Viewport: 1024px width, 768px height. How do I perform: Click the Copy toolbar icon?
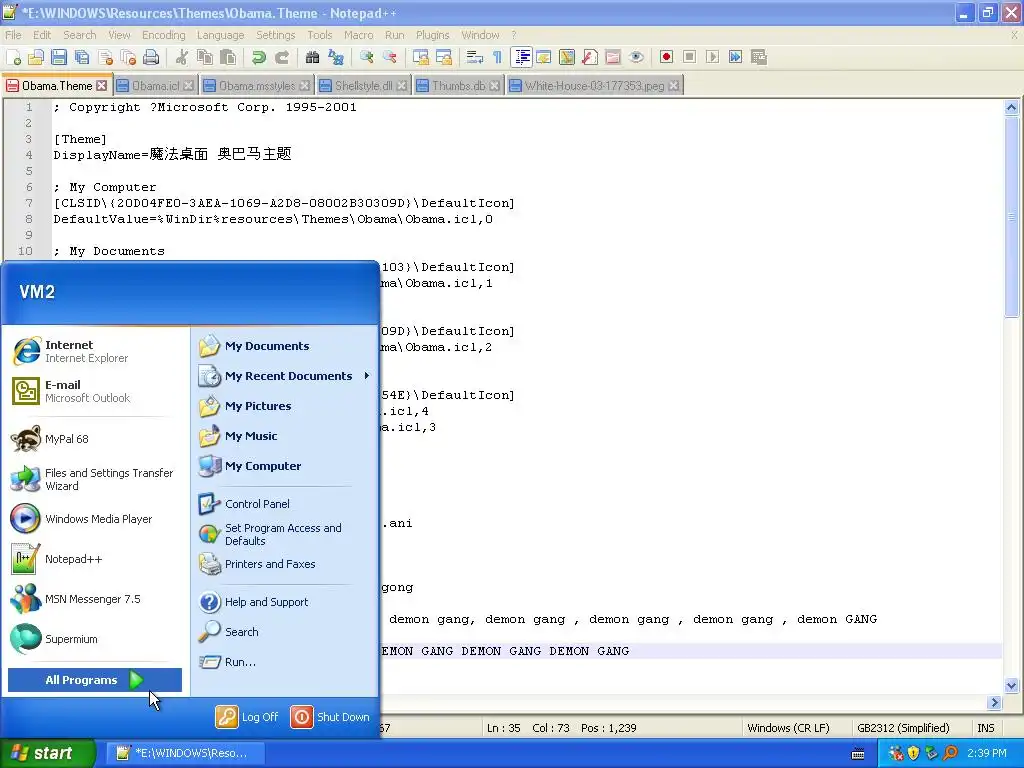click(x=204, y=57)
